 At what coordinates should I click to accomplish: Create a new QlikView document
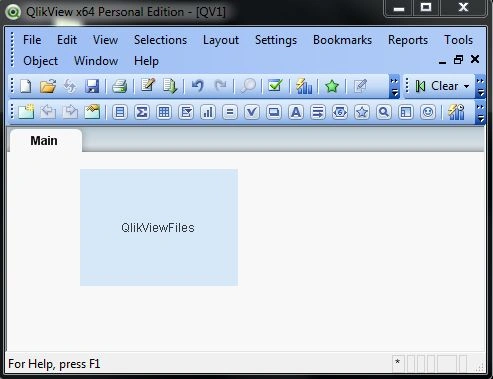(25, 86)
